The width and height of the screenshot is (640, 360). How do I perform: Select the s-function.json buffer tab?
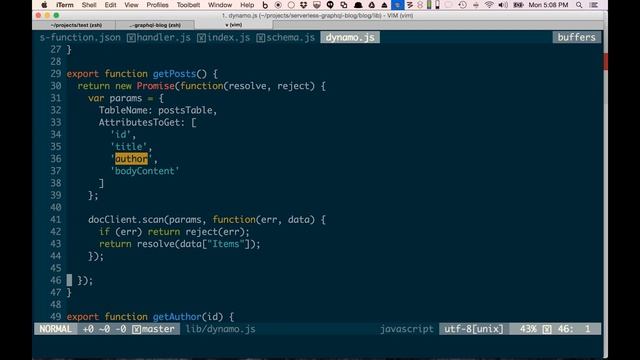point(80,38)
